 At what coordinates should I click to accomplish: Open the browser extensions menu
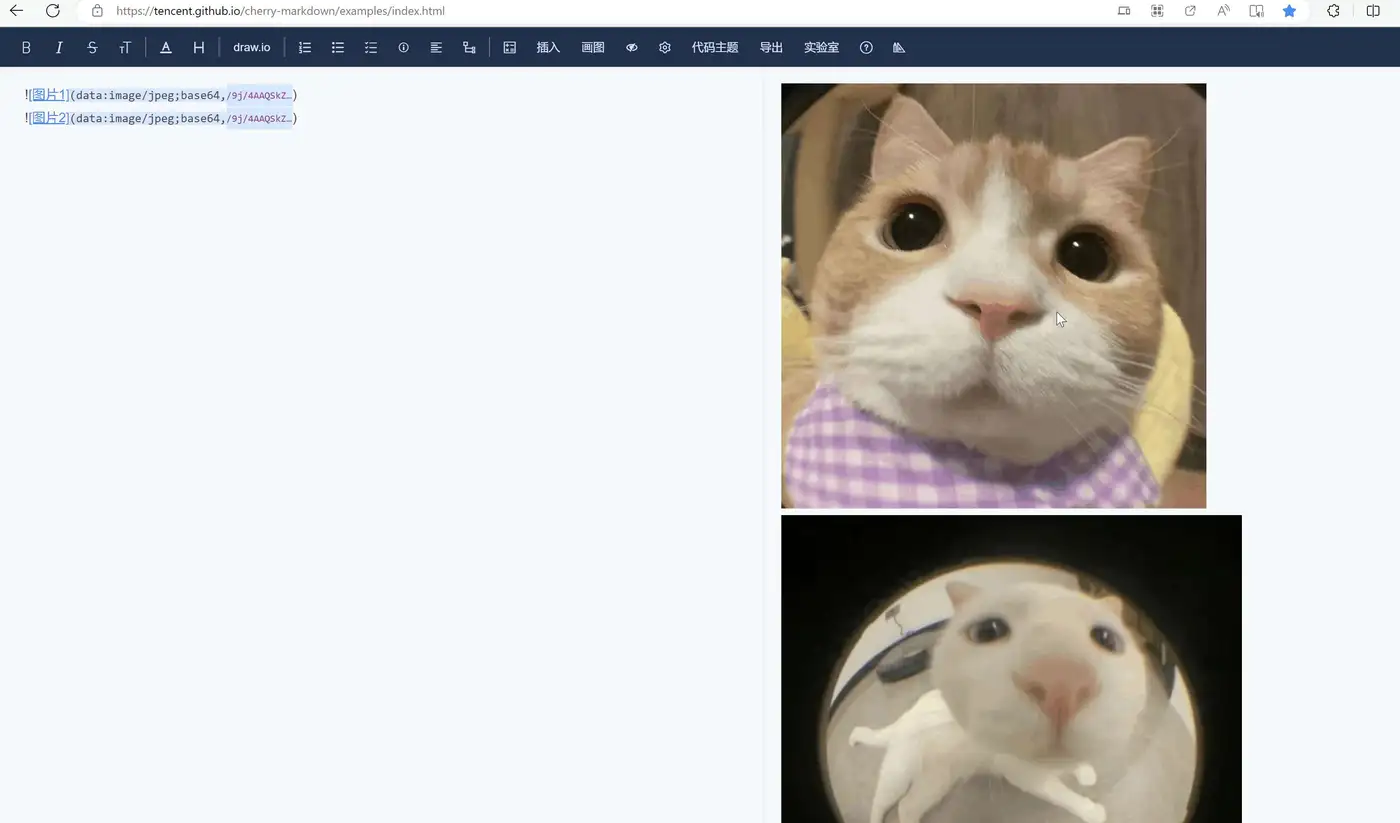1333,11
